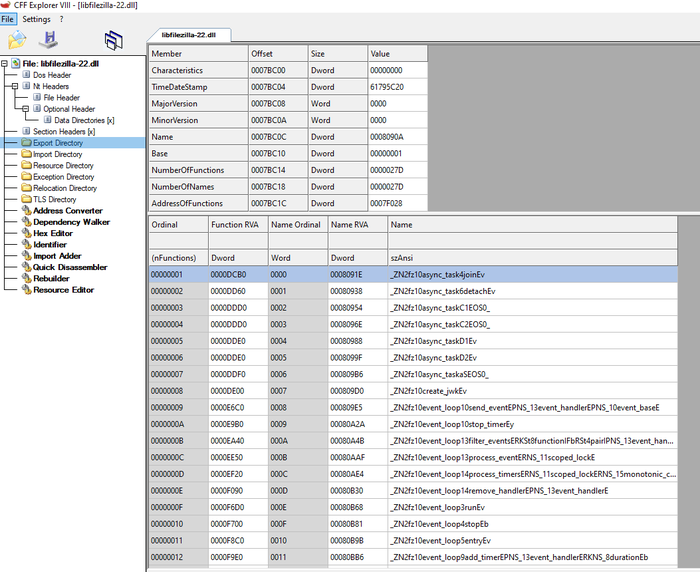Select Dos Header in the tree

click(x=52, y=75)
